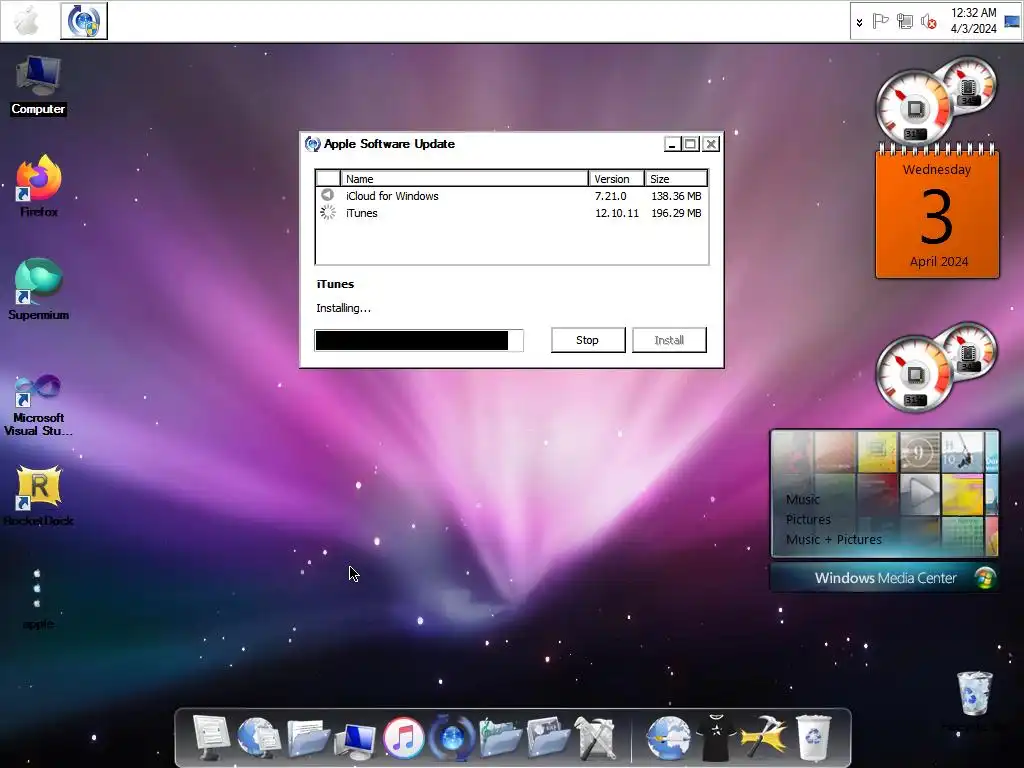Click the network tray icon
The image size is (1024, 768).
(905, 22)
